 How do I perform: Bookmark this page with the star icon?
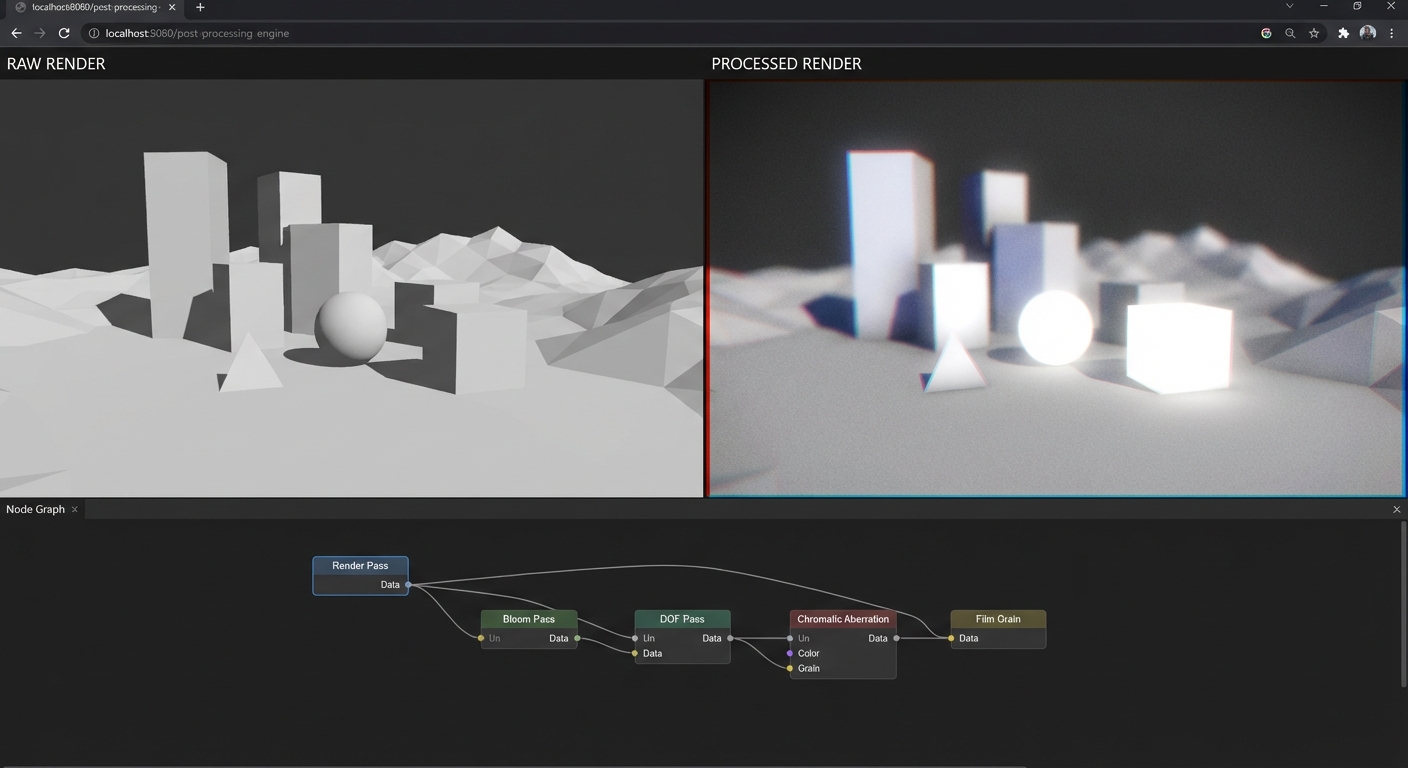click(x=1314, y=33)
